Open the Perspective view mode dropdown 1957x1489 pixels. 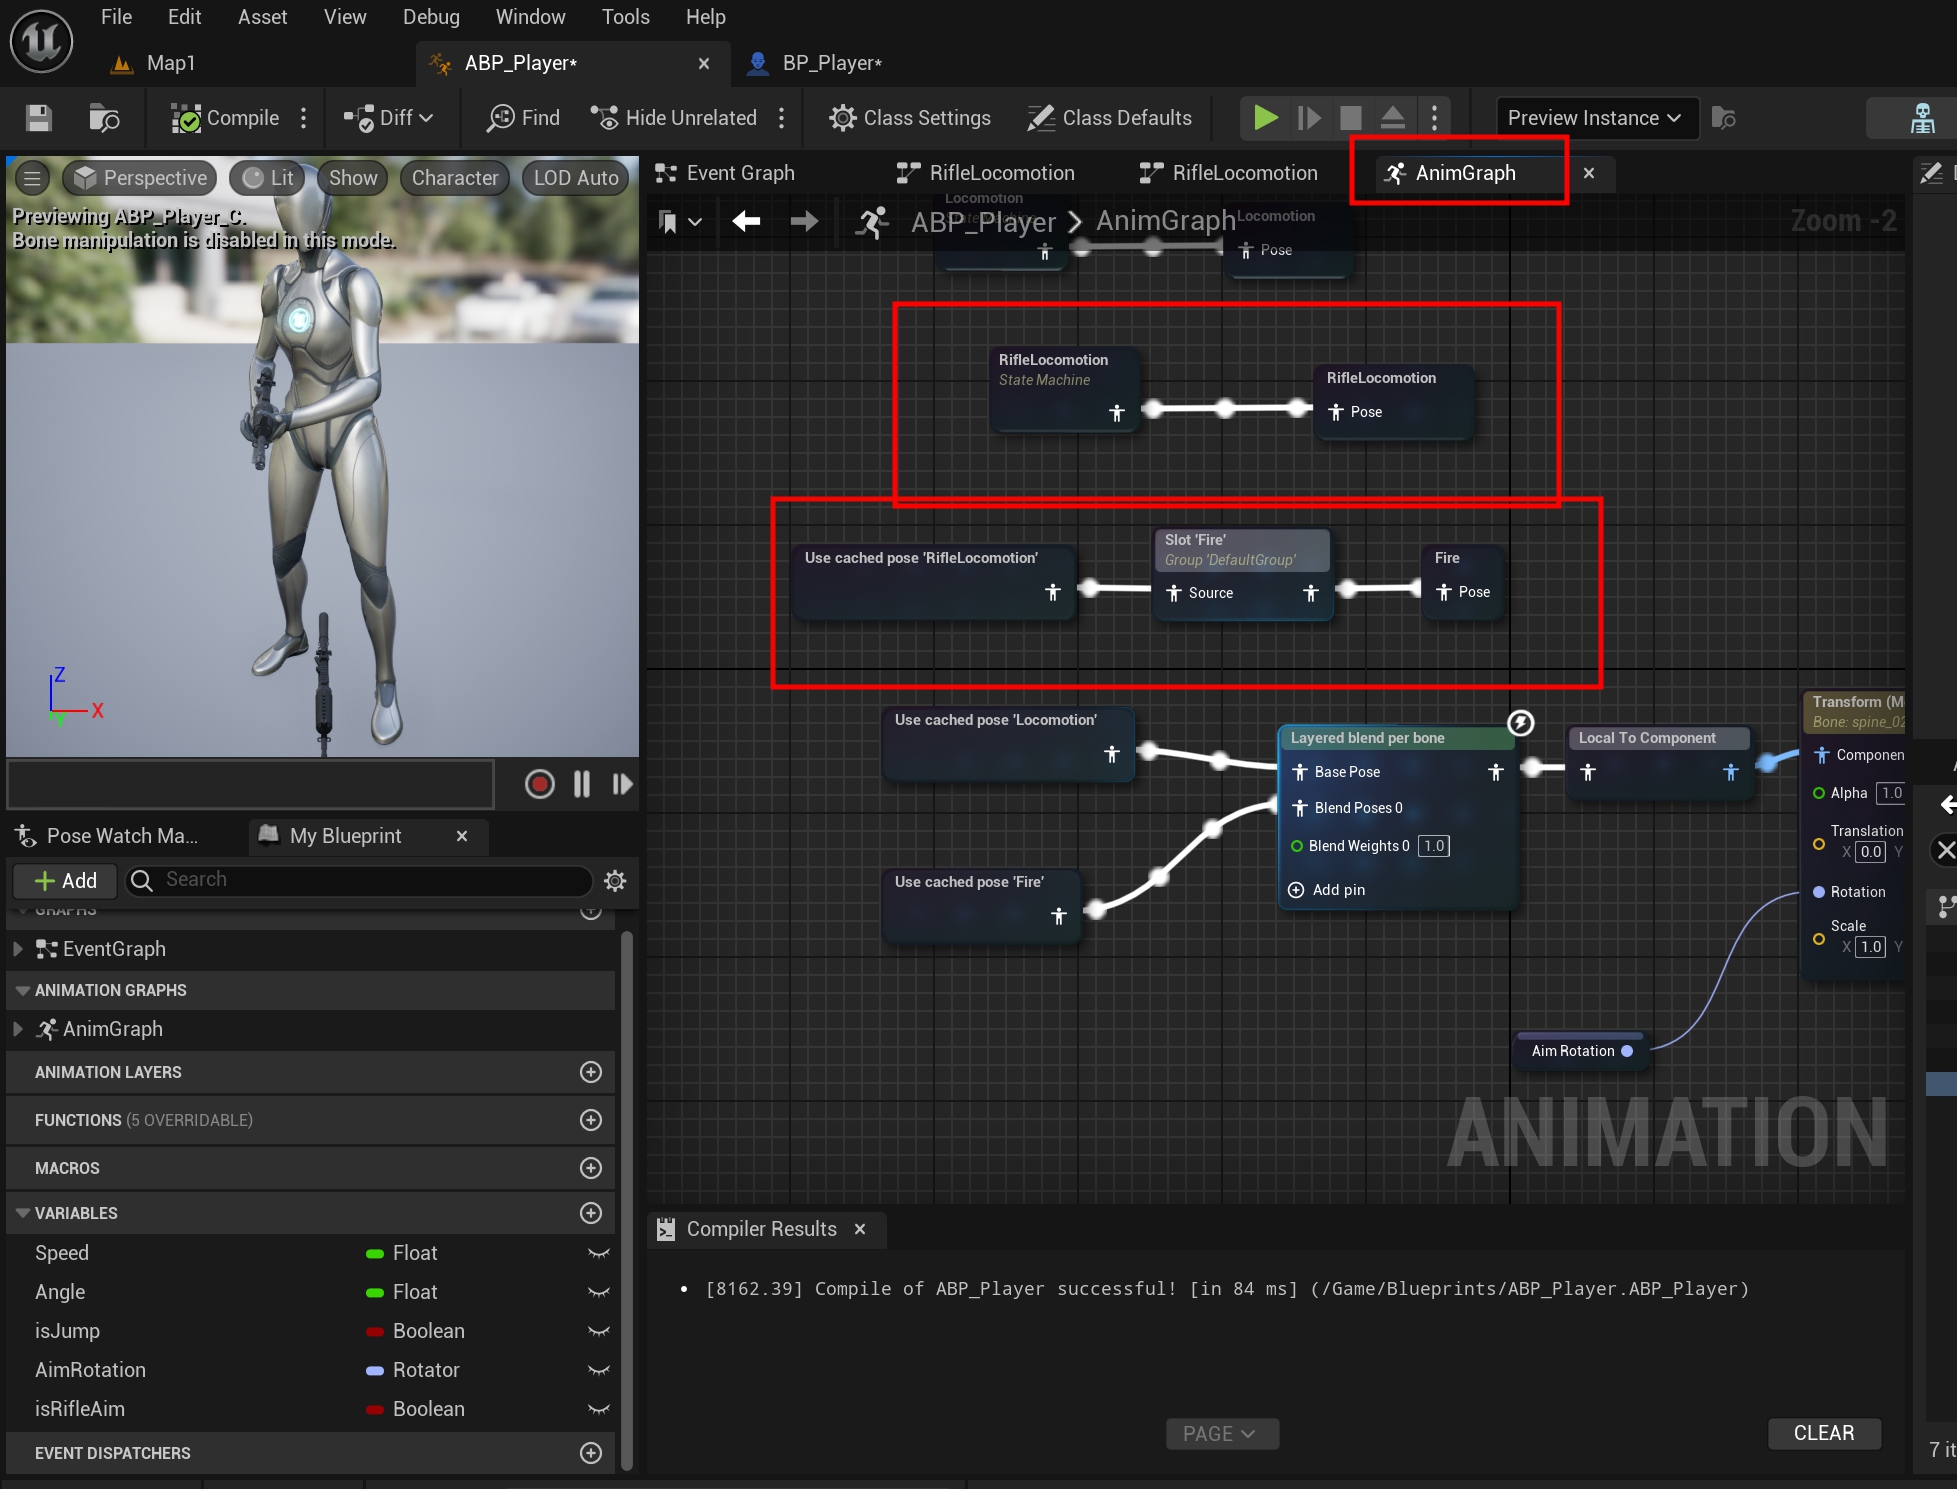[x=140, y=178]
